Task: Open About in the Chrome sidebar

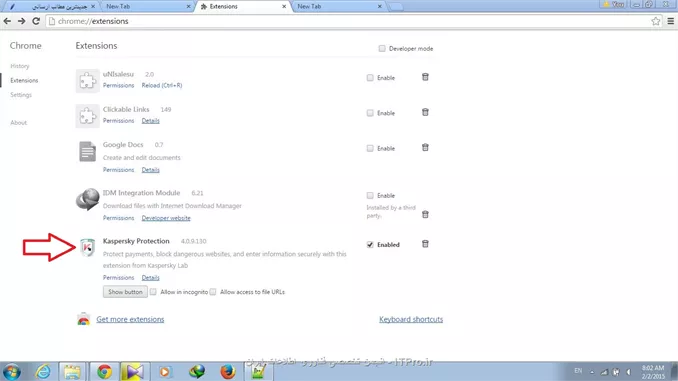Action: click(x=19, y=123)
